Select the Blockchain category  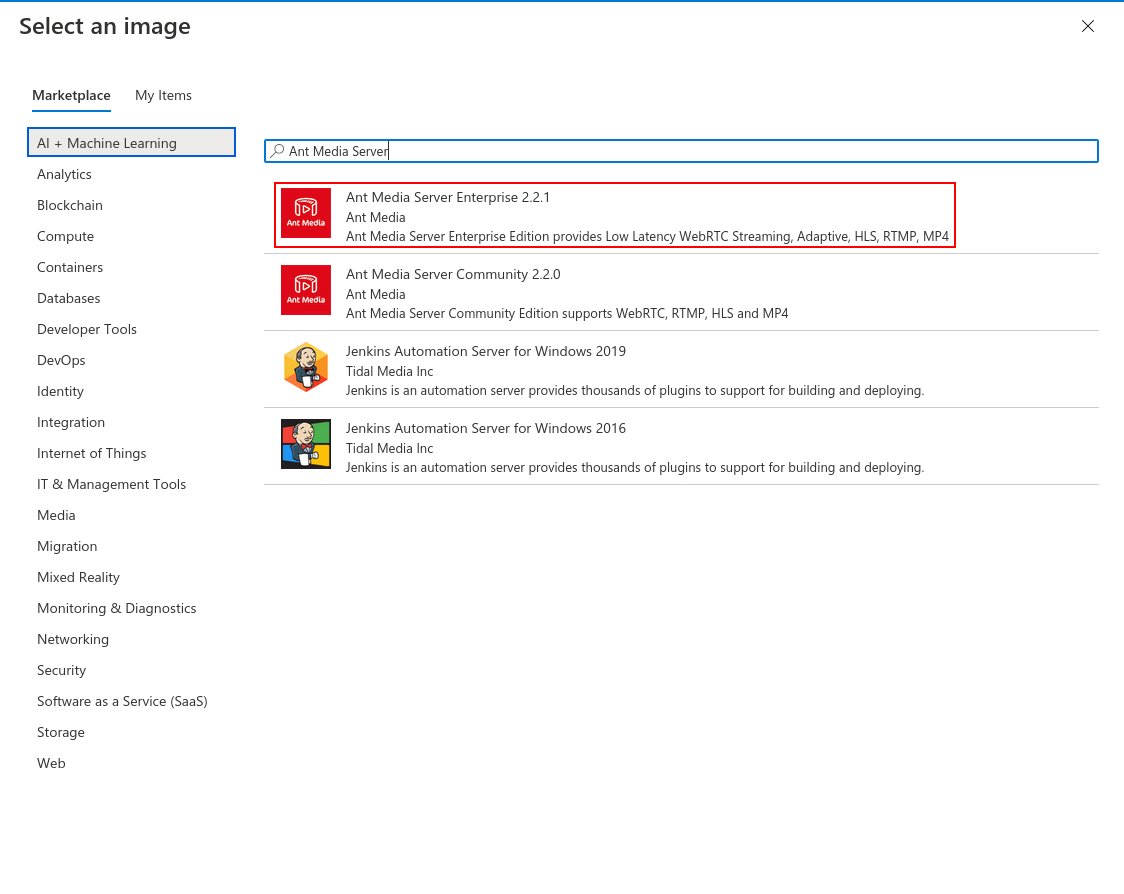70,205
